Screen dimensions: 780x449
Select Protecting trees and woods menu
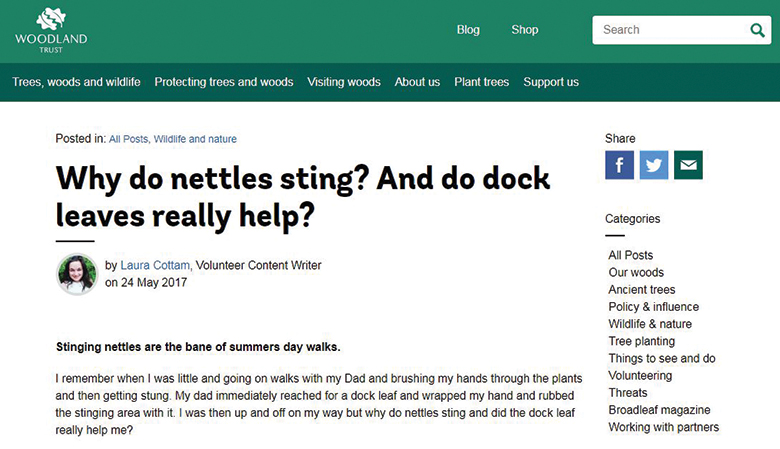[x=224, y=82]
